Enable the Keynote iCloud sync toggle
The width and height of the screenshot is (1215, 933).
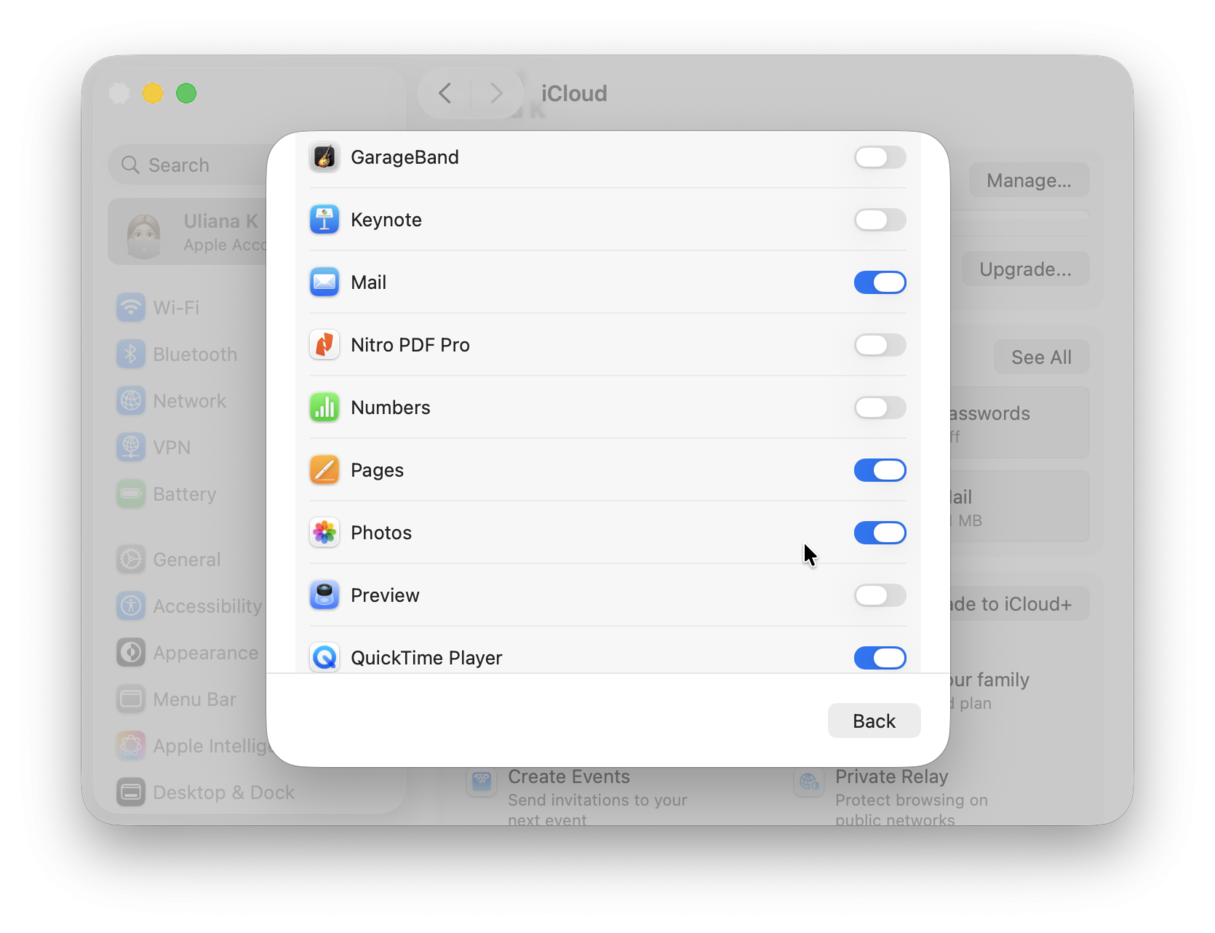pos(879,219)
